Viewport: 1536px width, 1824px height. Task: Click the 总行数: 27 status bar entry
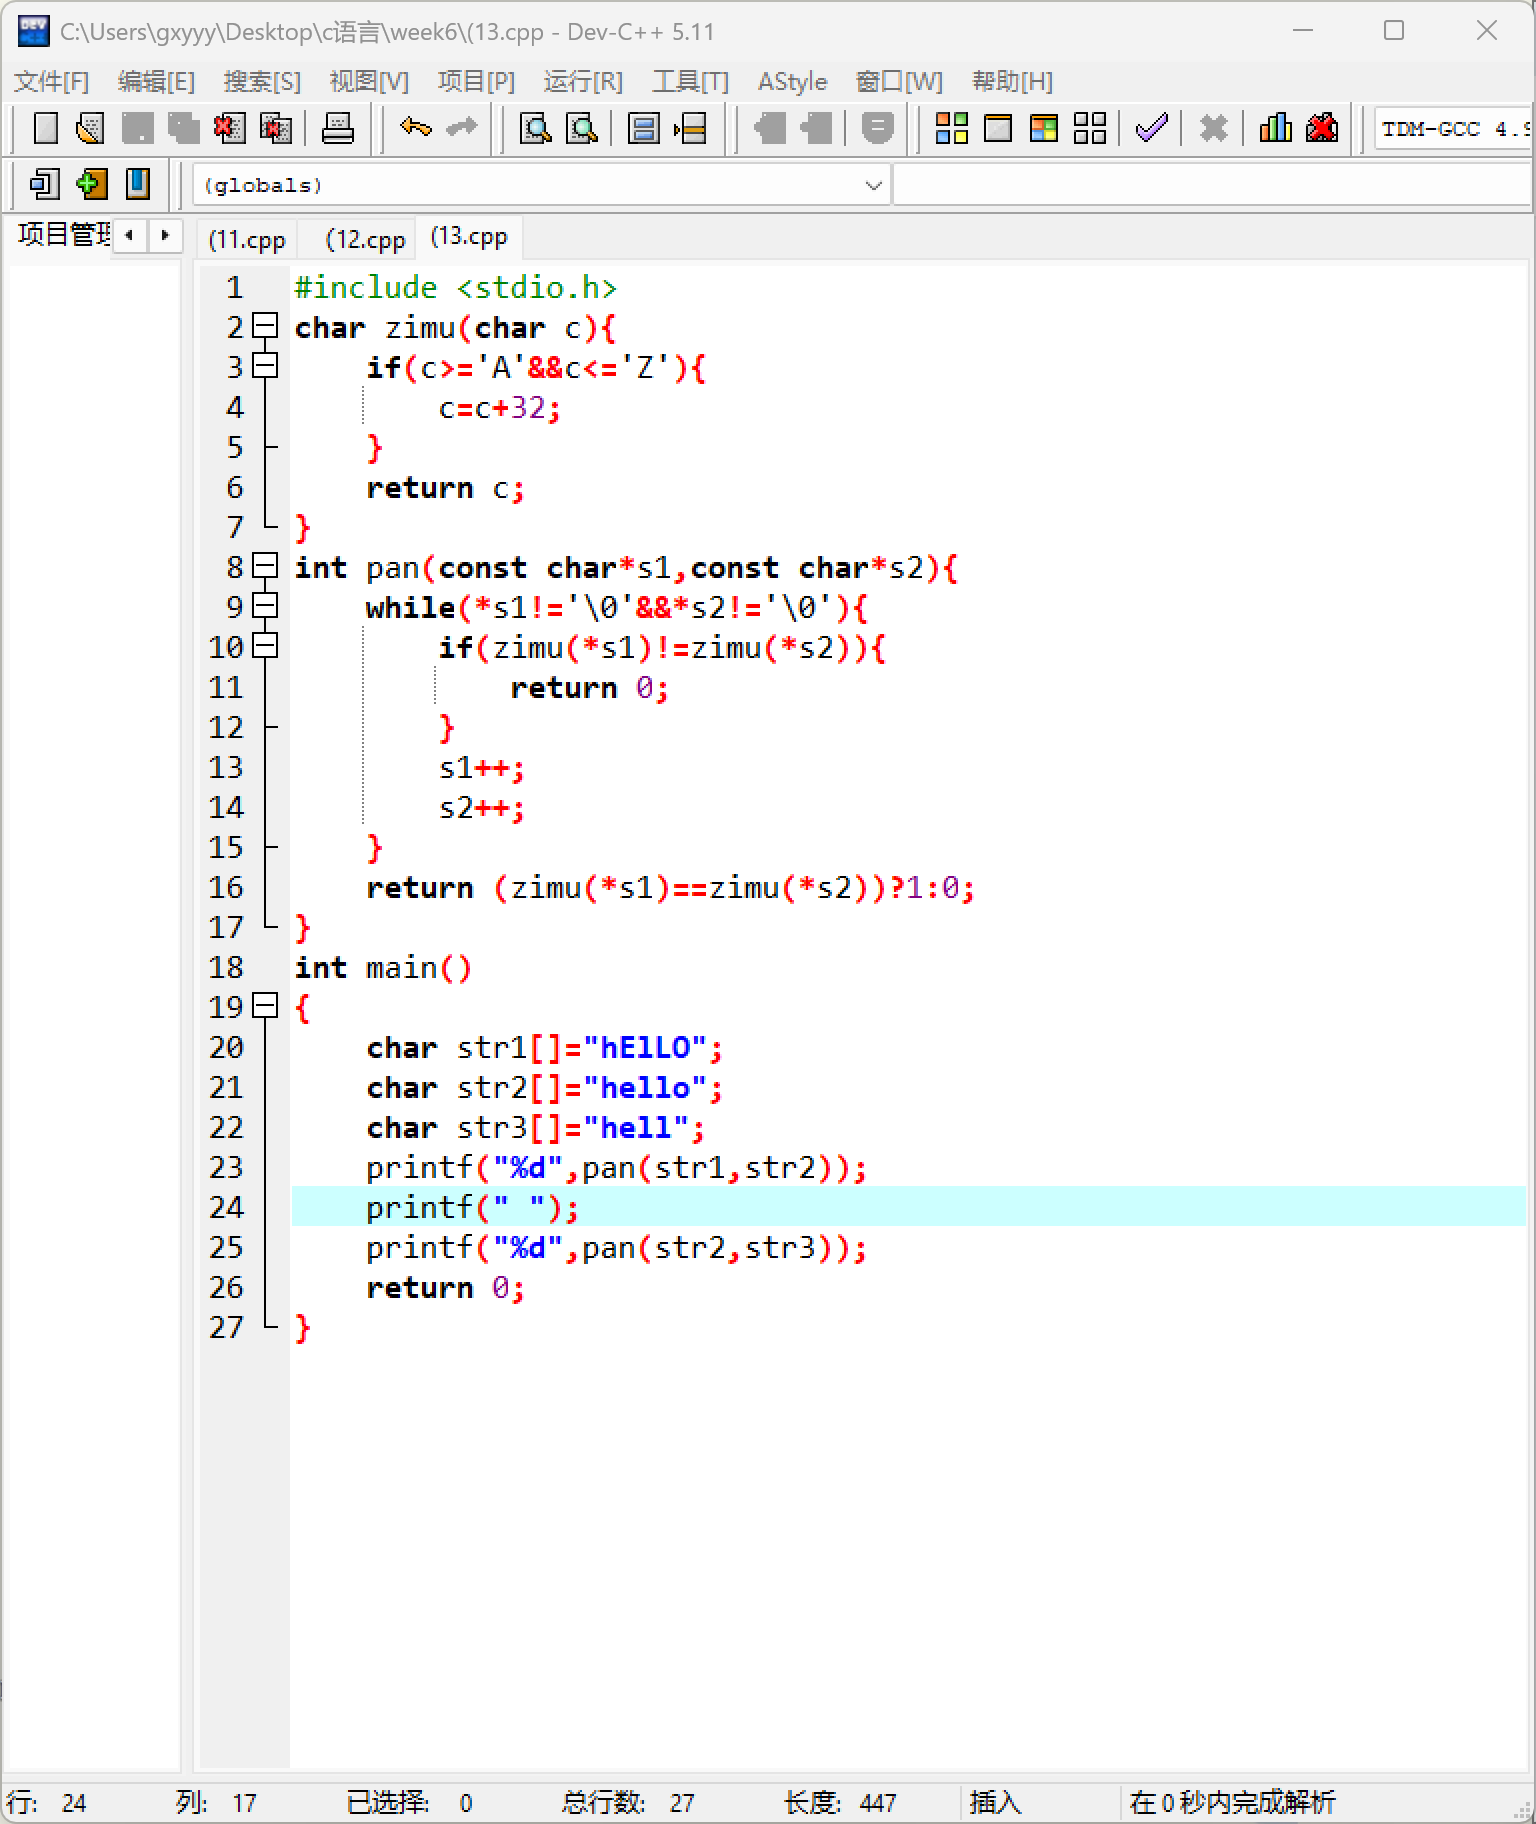628,1802
